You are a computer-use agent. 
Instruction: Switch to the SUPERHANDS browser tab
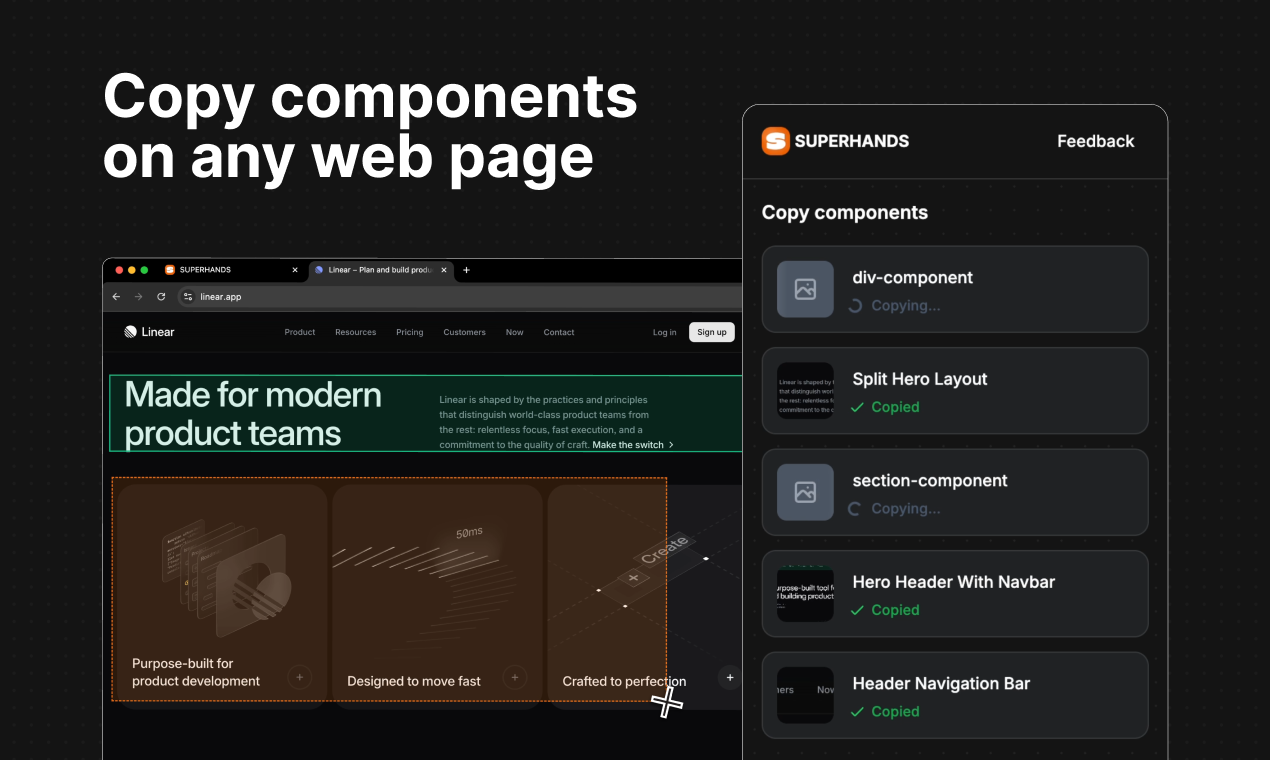[x=232, y=270]
